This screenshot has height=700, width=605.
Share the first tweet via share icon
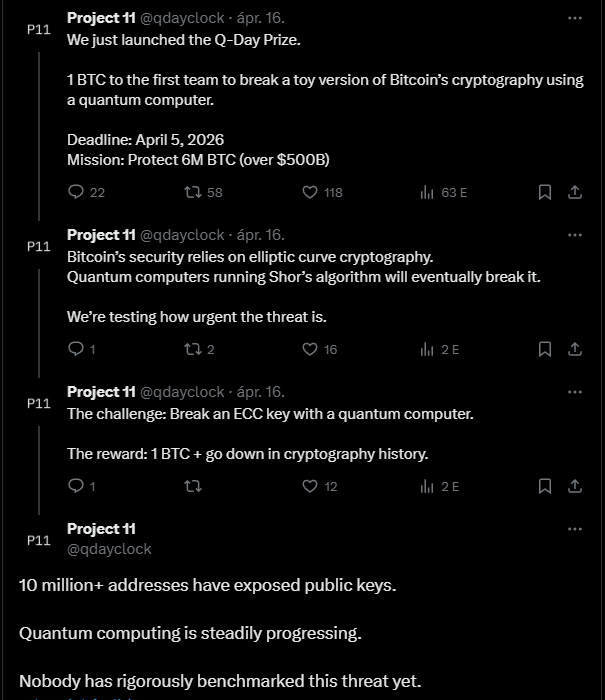click(575, 192)
